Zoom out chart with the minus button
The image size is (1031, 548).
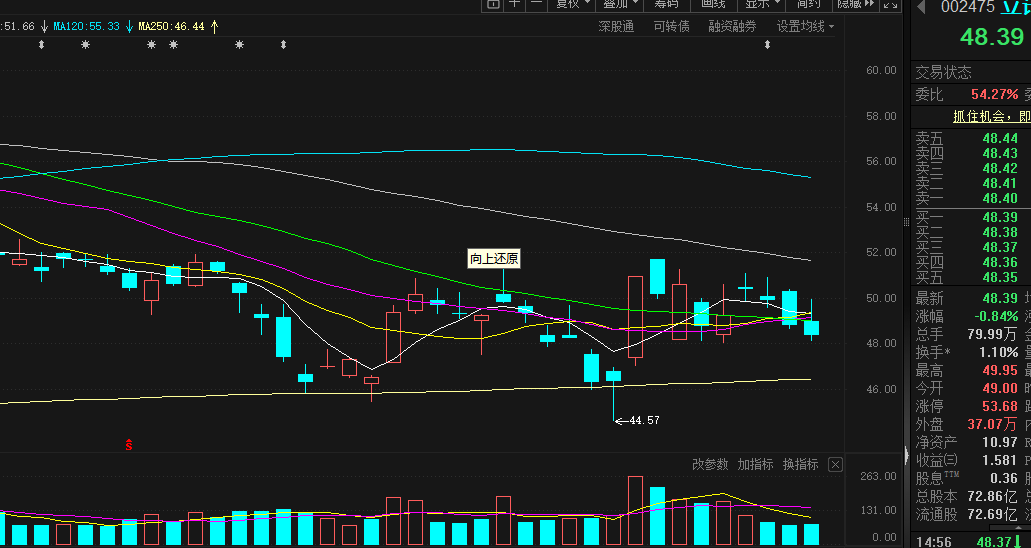537,4
